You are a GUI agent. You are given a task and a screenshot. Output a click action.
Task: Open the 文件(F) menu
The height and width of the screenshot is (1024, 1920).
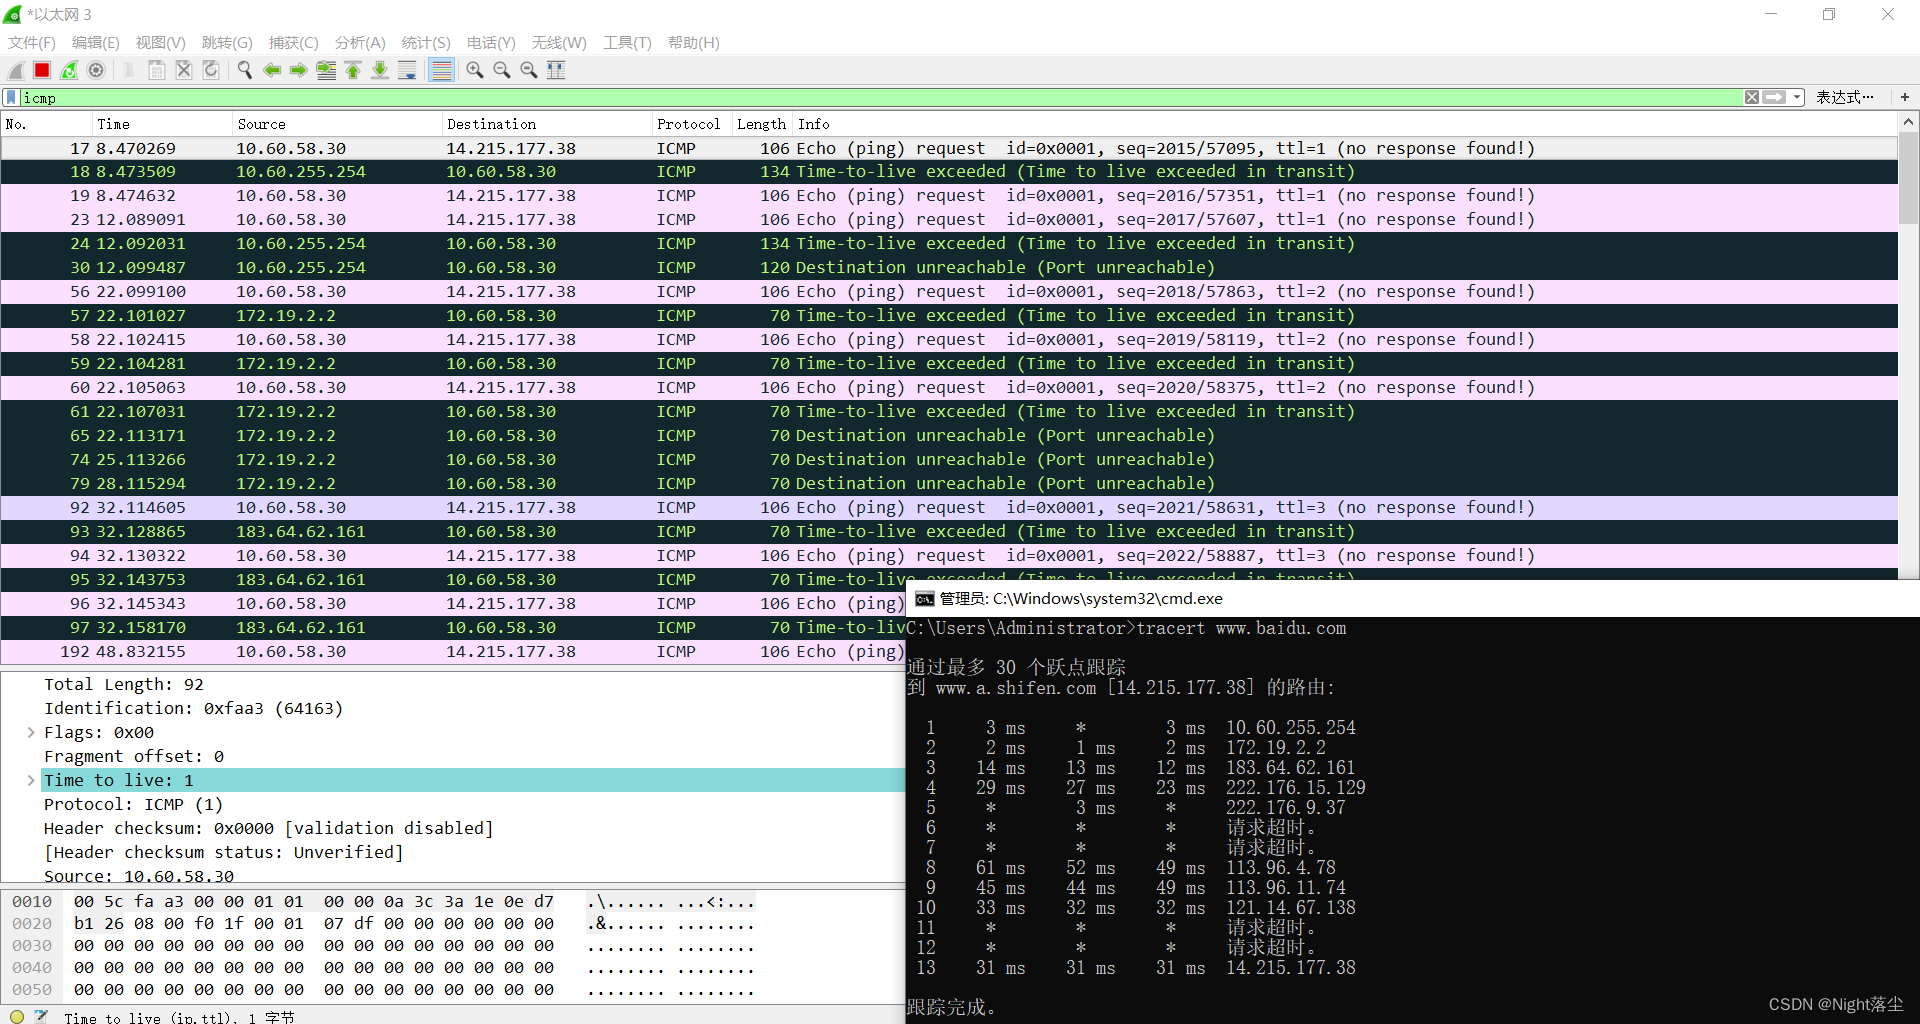point(32,42)
